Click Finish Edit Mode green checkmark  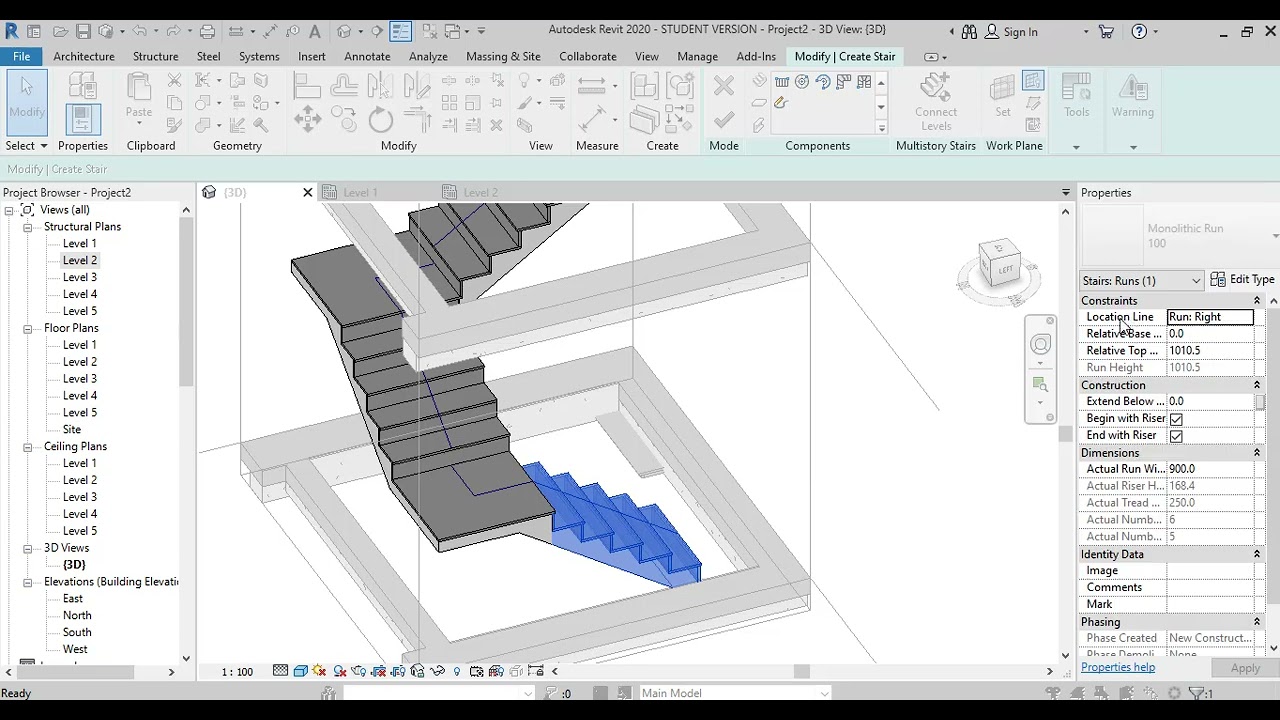[724, 121]
